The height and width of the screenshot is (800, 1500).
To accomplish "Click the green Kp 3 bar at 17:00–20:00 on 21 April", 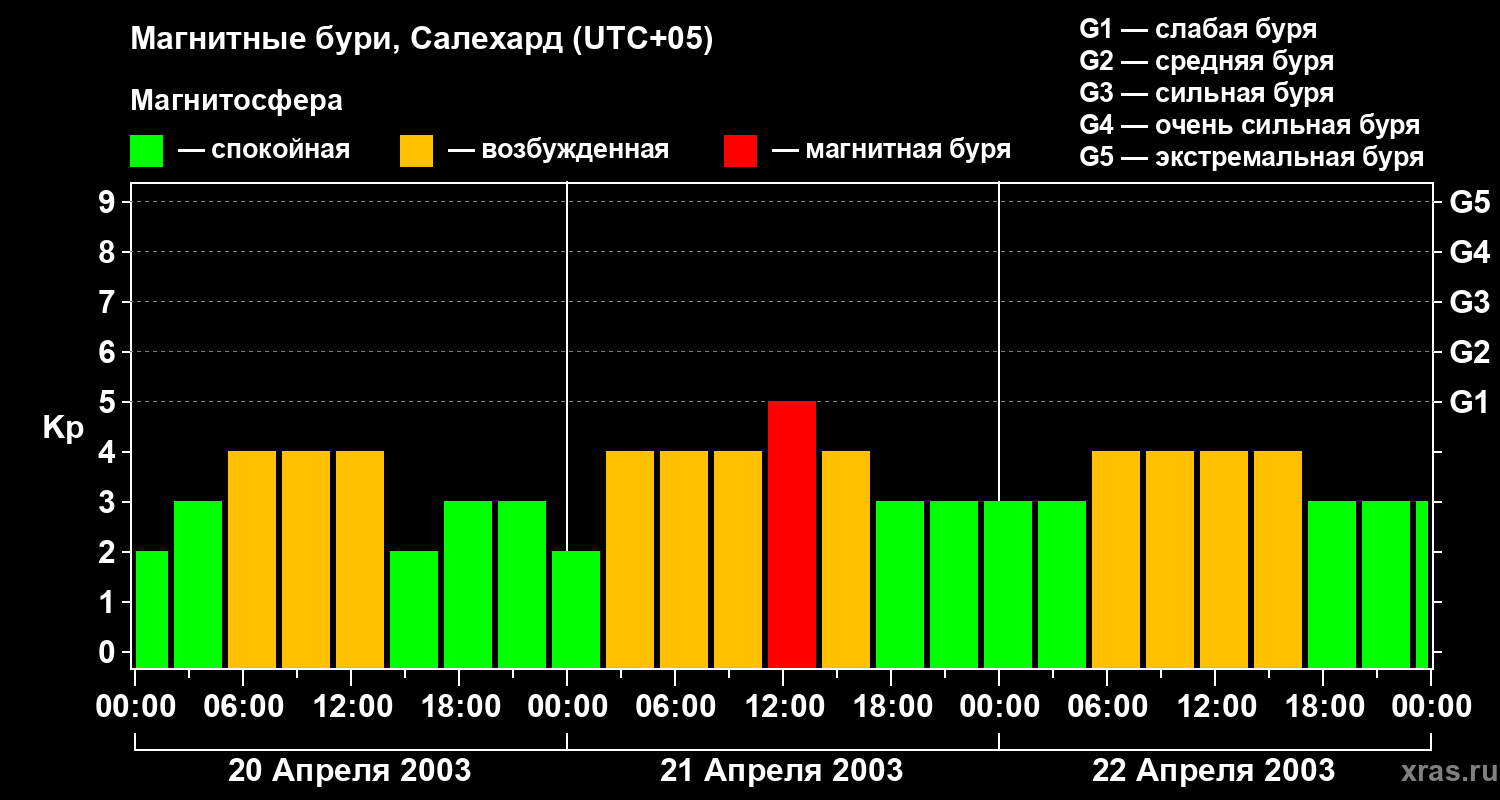I will point(900,584).
